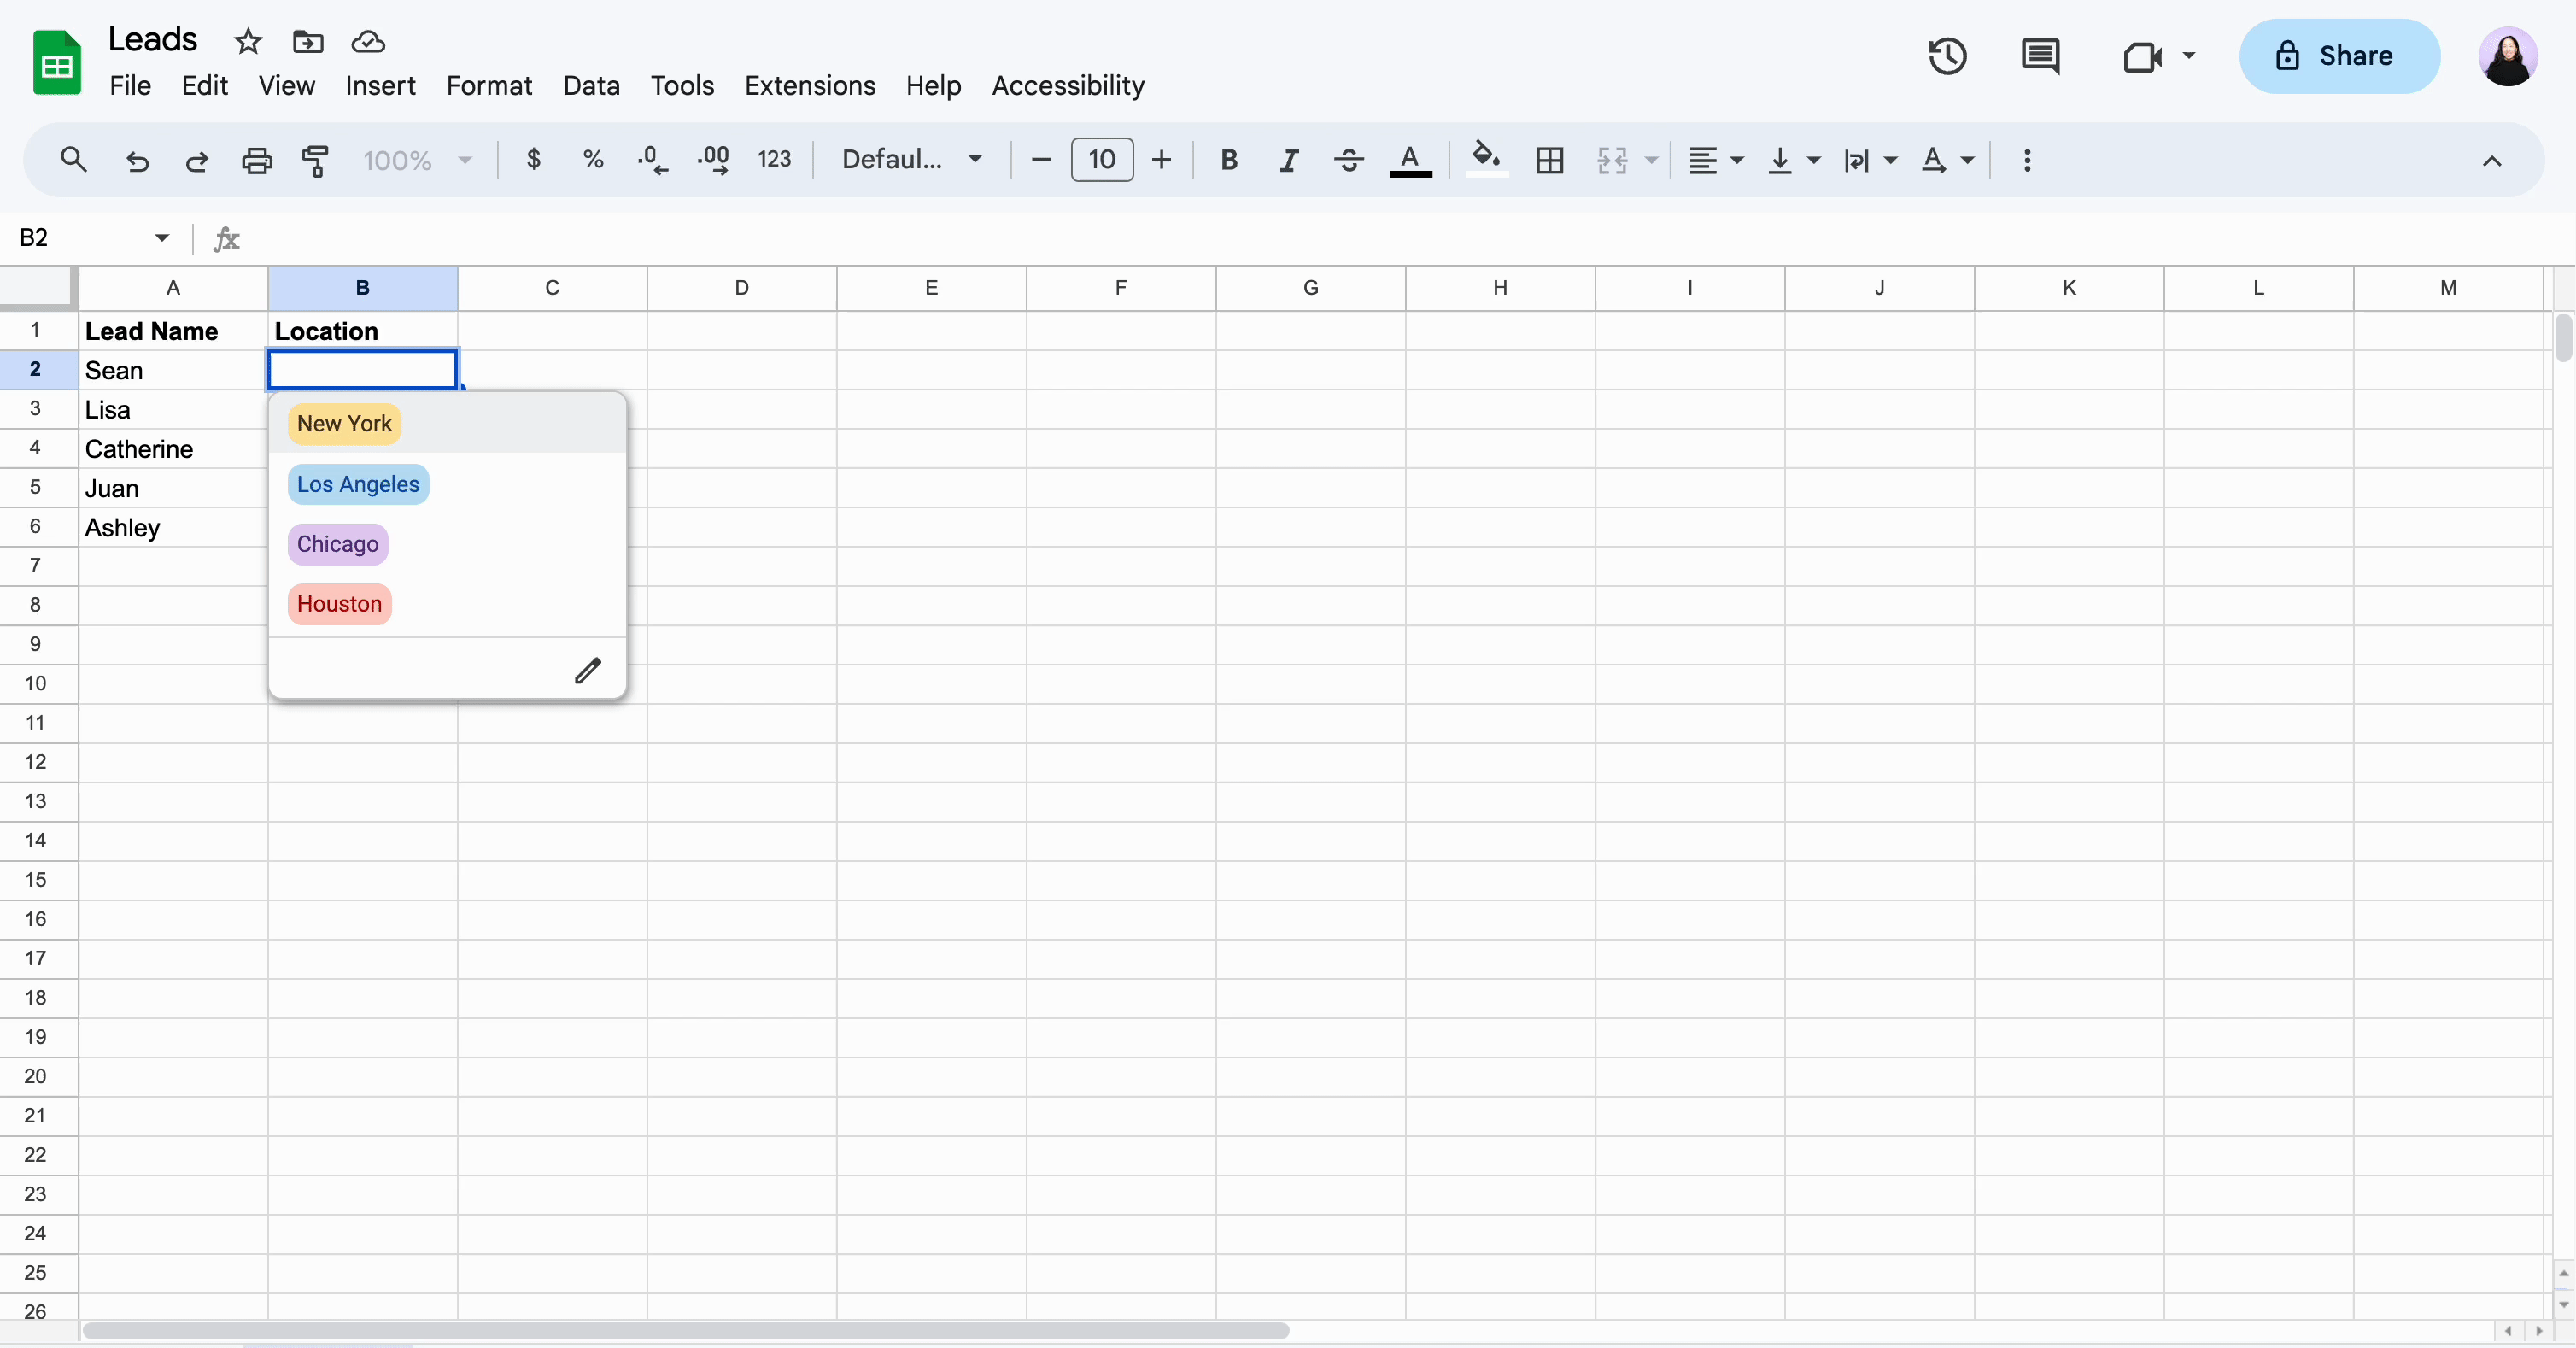The image size is (2576, 1348).
Task: Activate the paint format tool
Action: tap(316, 160)
